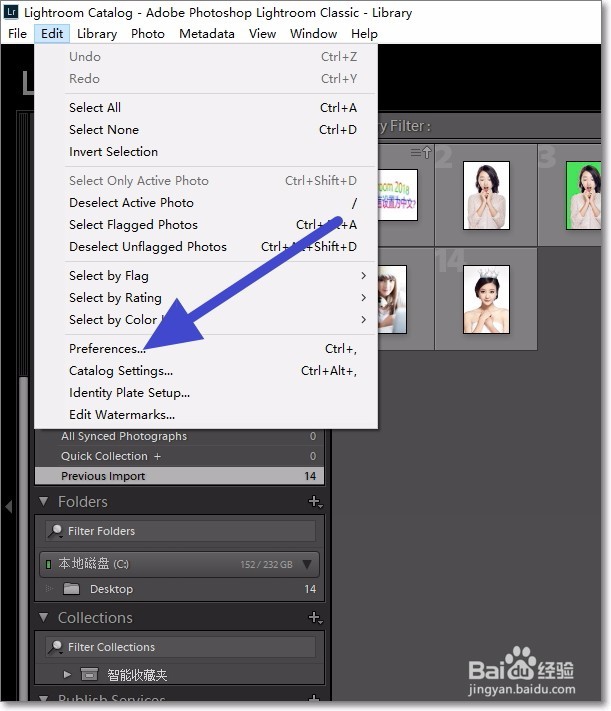Click the 152 / 232 GB disk space text
The height and width of the screenshot is (711, 611).
266,565
